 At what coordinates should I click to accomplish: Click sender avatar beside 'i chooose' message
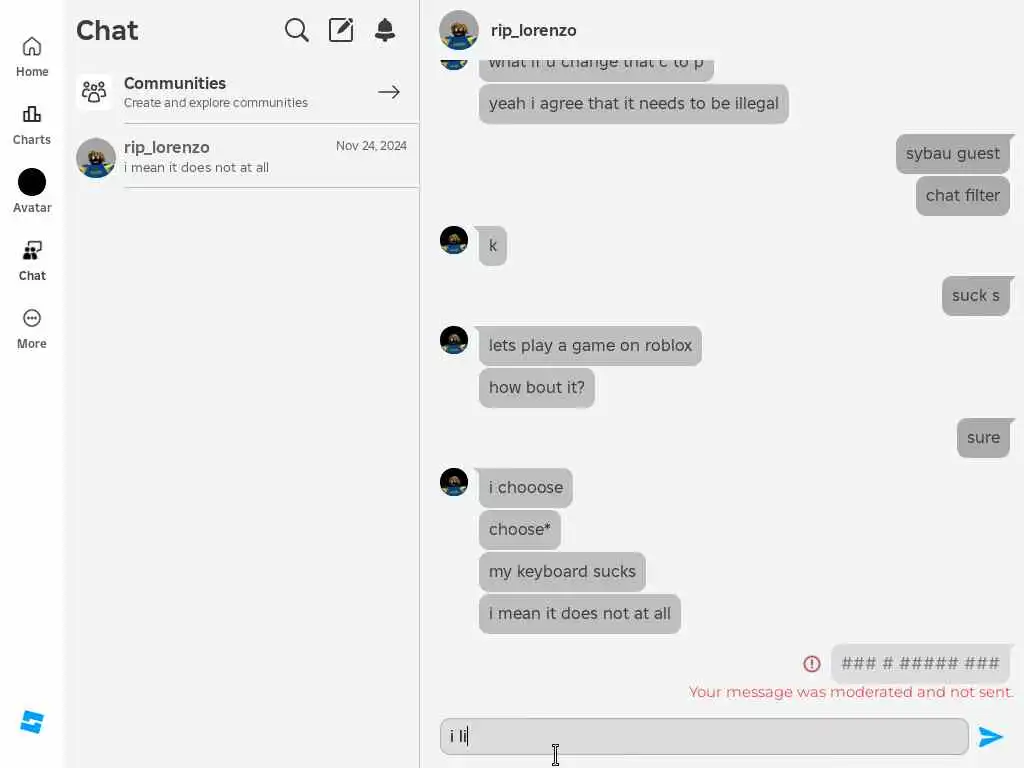(x=454, y=482)
